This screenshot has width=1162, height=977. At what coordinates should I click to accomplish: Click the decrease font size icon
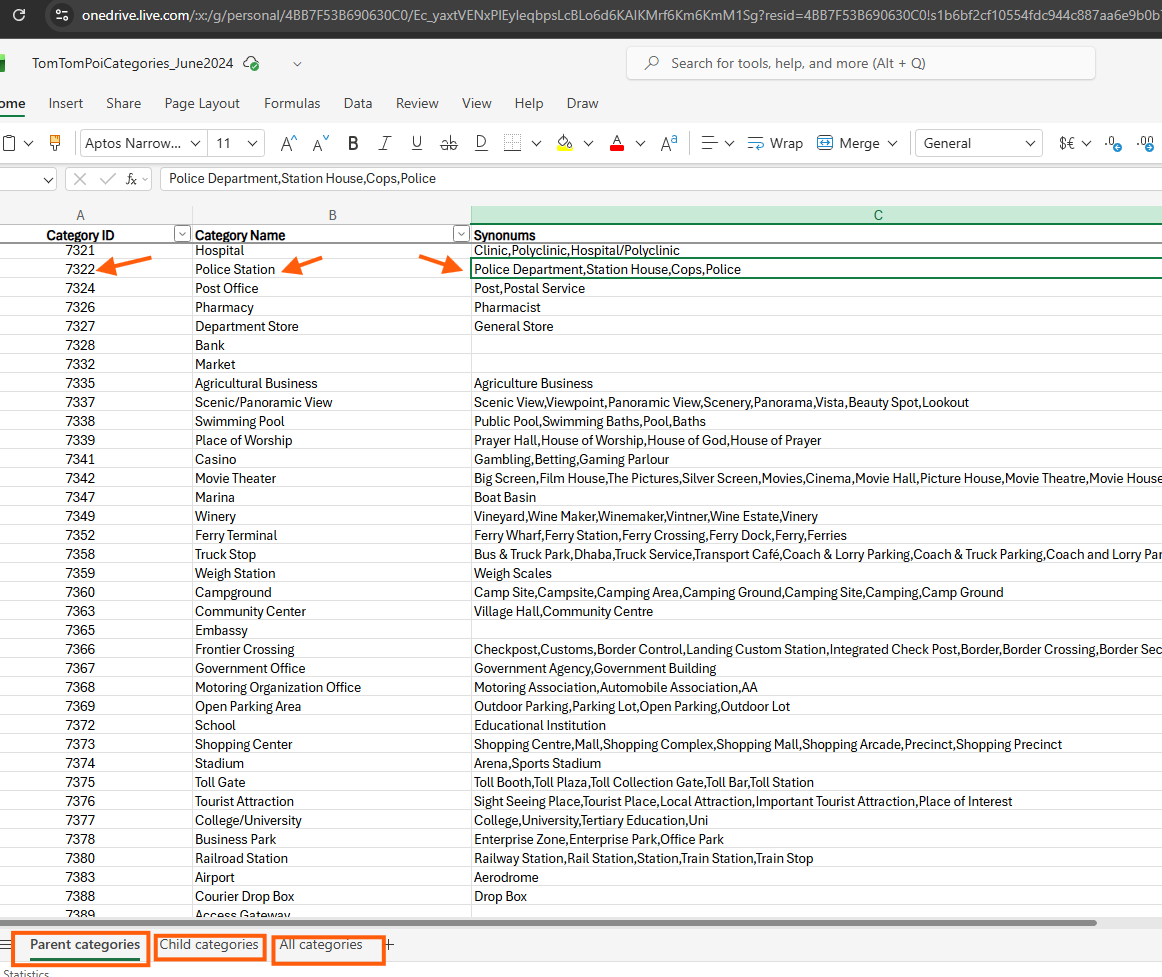321,143
